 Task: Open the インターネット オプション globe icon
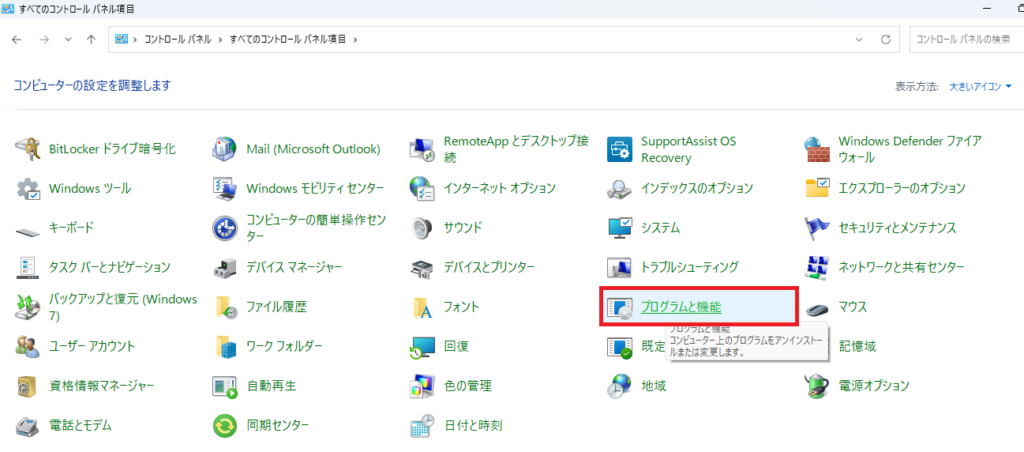coord(422,189)
